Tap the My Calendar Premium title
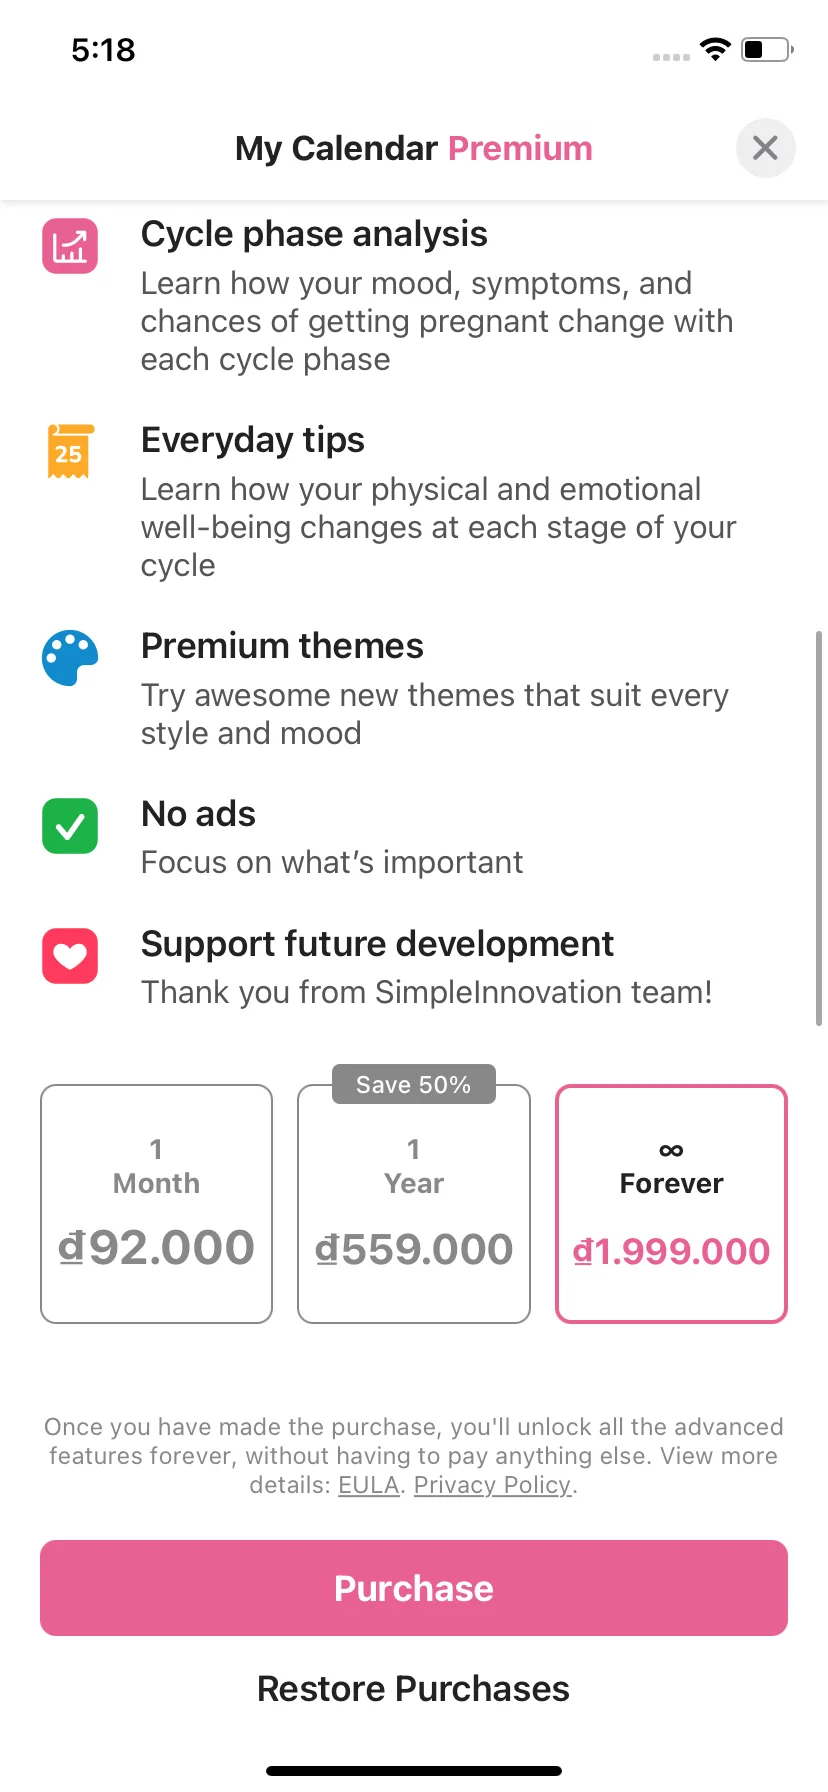Screen dimensions: 828x1792 click(x=414, y=148)
